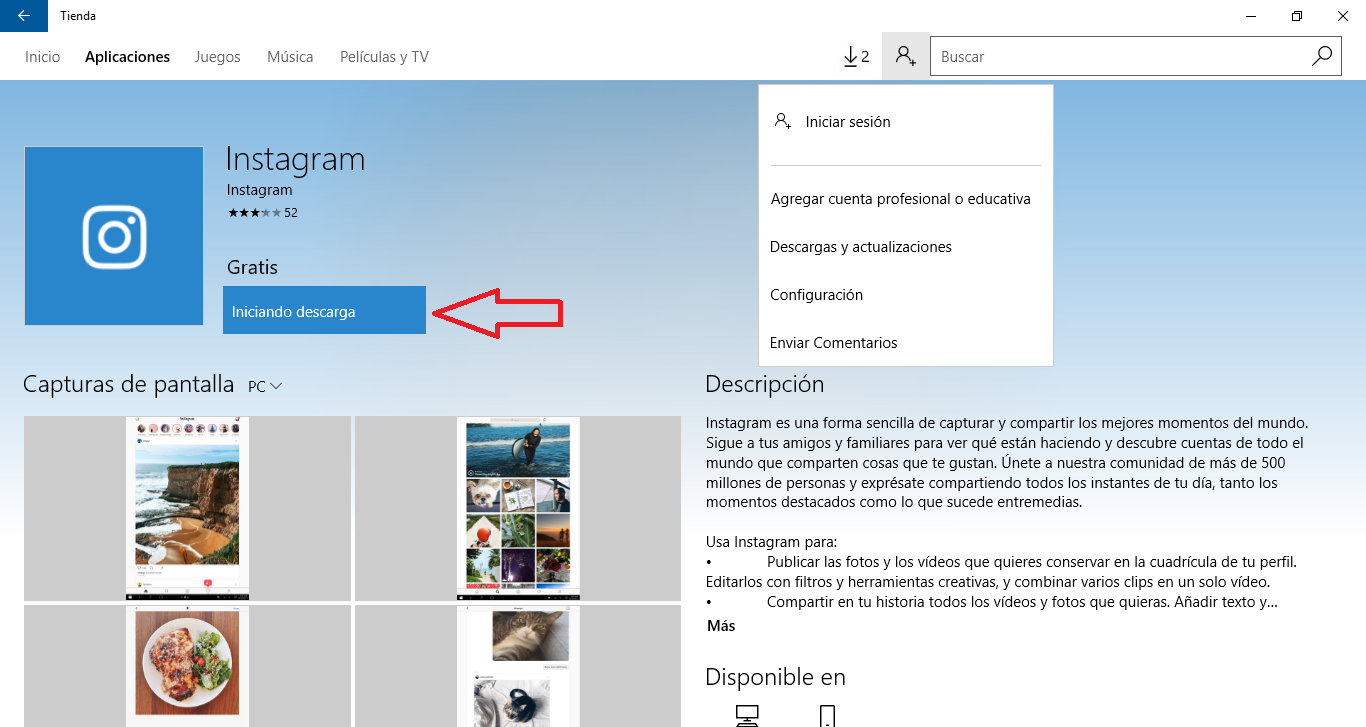1366x727 pixels.
Task: Close the Tienda window
Action: 1343,16
